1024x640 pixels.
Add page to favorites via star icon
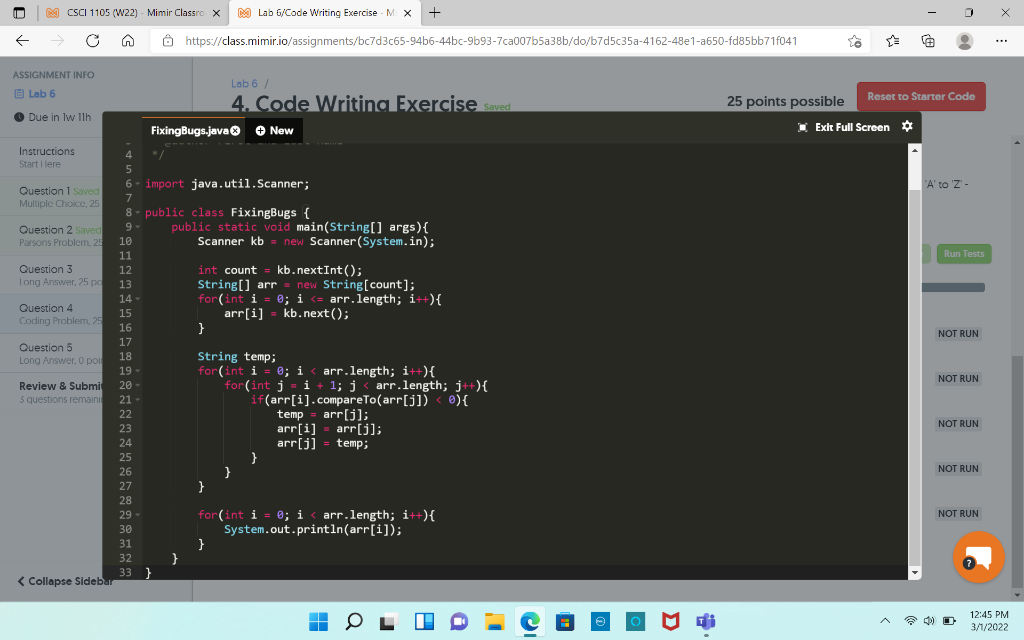coord(857,41)
